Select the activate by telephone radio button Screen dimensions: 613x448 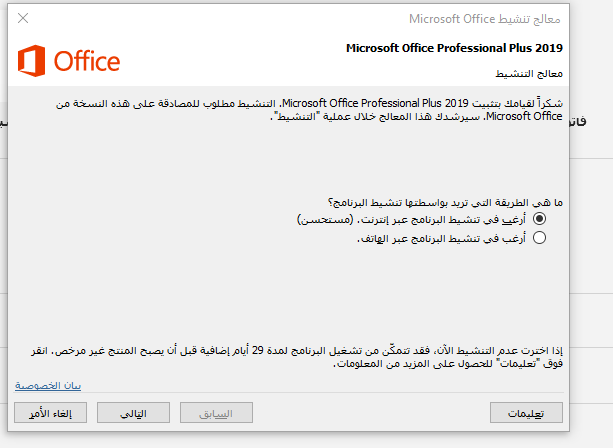[x=539, y=238]
